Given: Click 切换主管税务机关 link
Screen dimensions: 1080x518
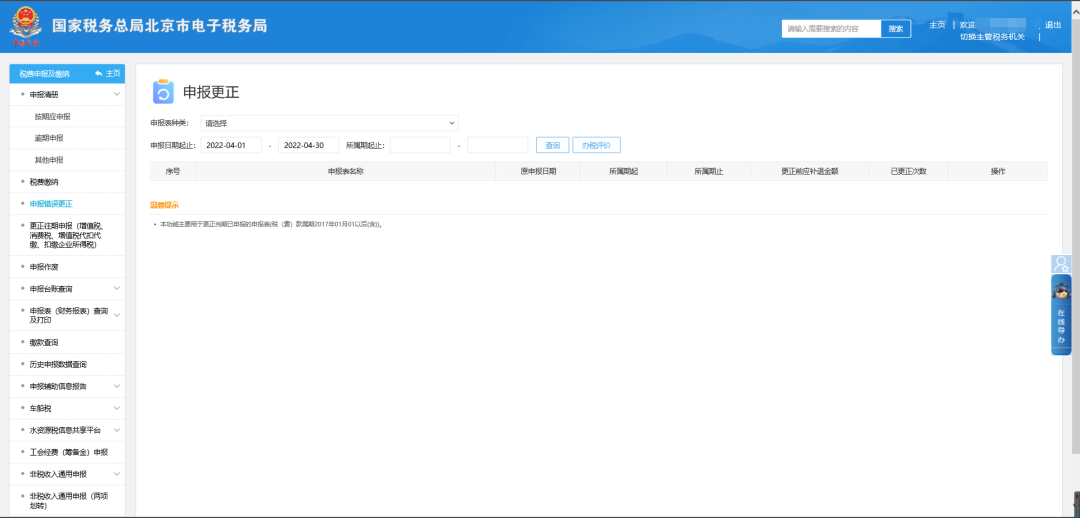Looking at the screenshot, I should point(993,37).
